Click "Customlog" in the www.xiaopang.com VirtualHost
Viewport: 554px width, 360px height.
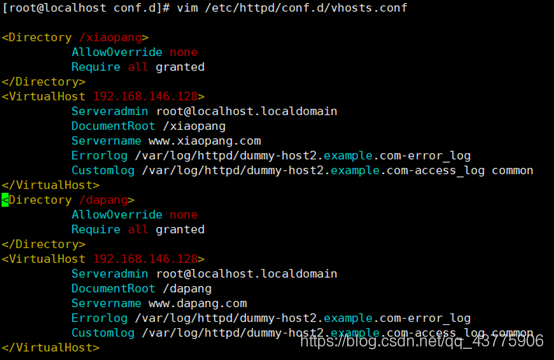pyautogui.click(x=103, y=171)
